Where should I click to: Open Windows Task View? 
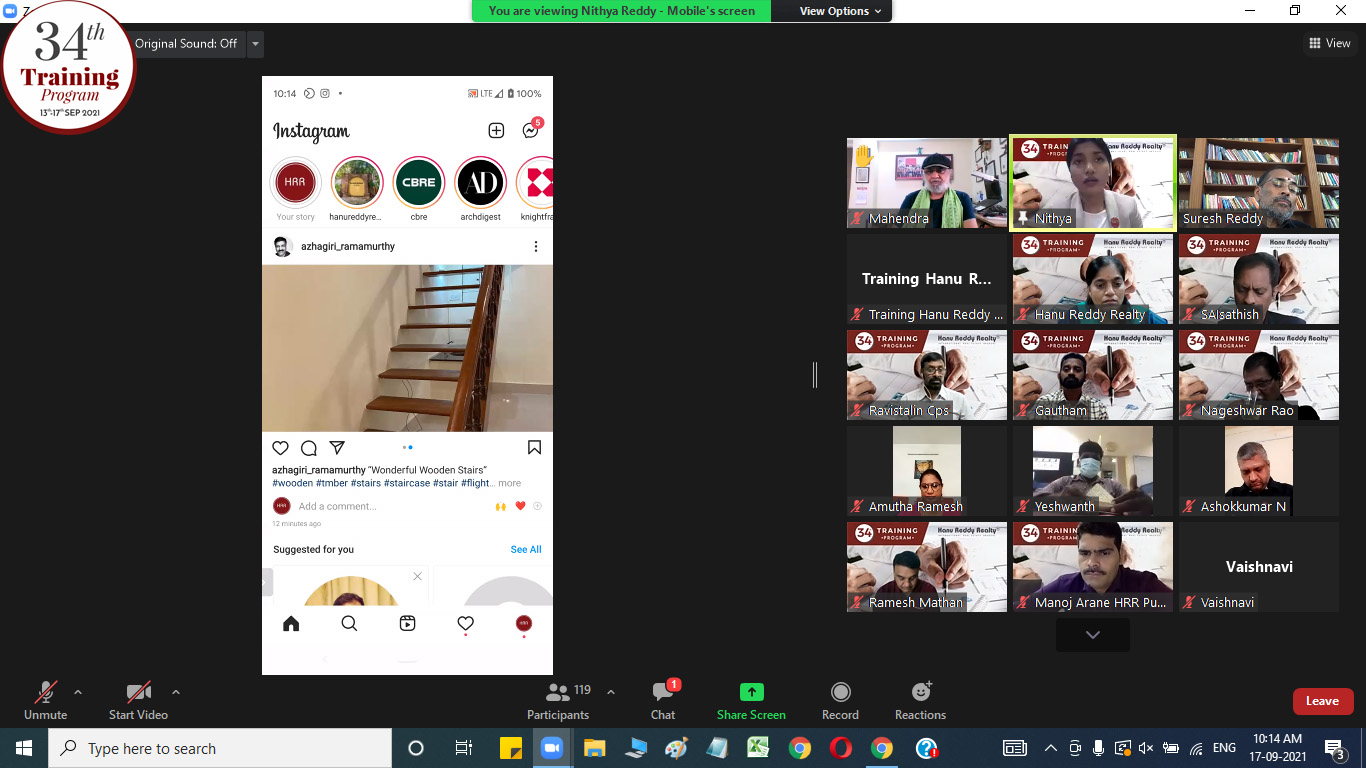(x=463, y=748)
